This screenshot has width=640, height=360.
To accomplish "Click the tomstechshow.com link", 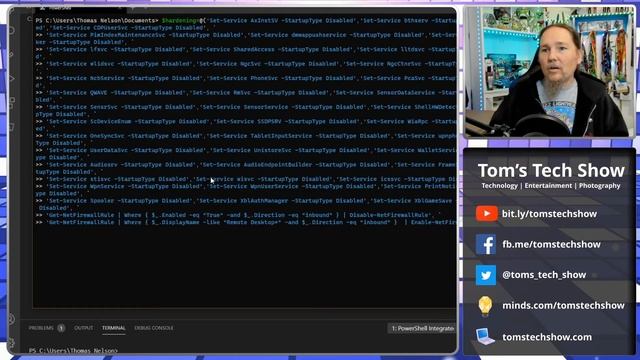I will click(547, 337).
